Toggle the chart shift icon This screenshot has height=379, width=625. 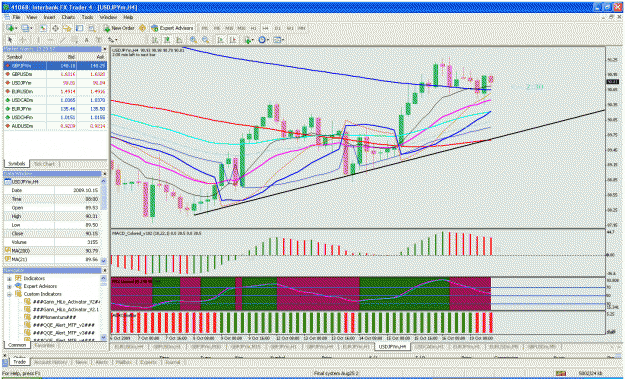pos(232,40)
